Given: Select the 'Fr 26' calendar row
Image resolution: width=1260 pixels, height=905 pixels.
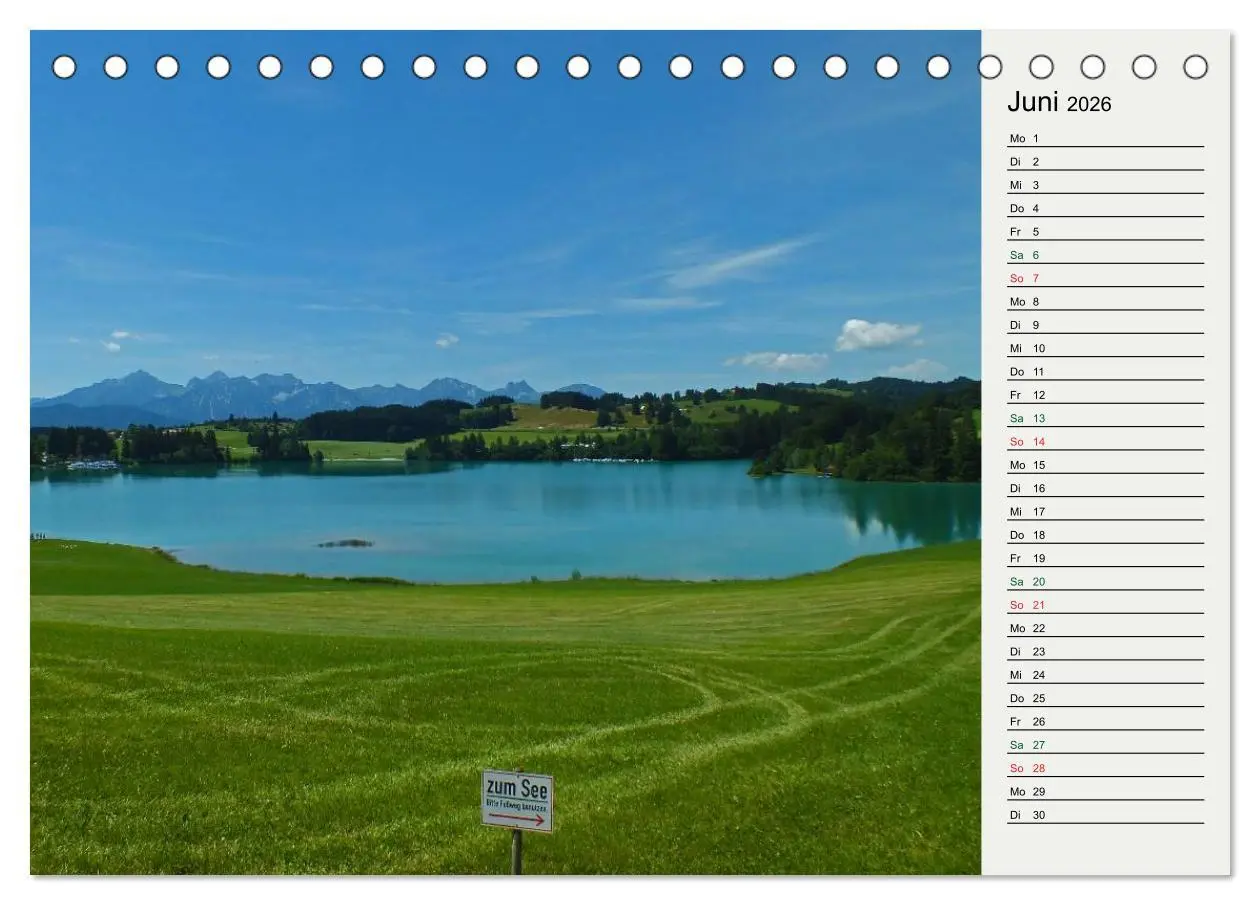Looking at the screenshot, I should [1105, 721].
